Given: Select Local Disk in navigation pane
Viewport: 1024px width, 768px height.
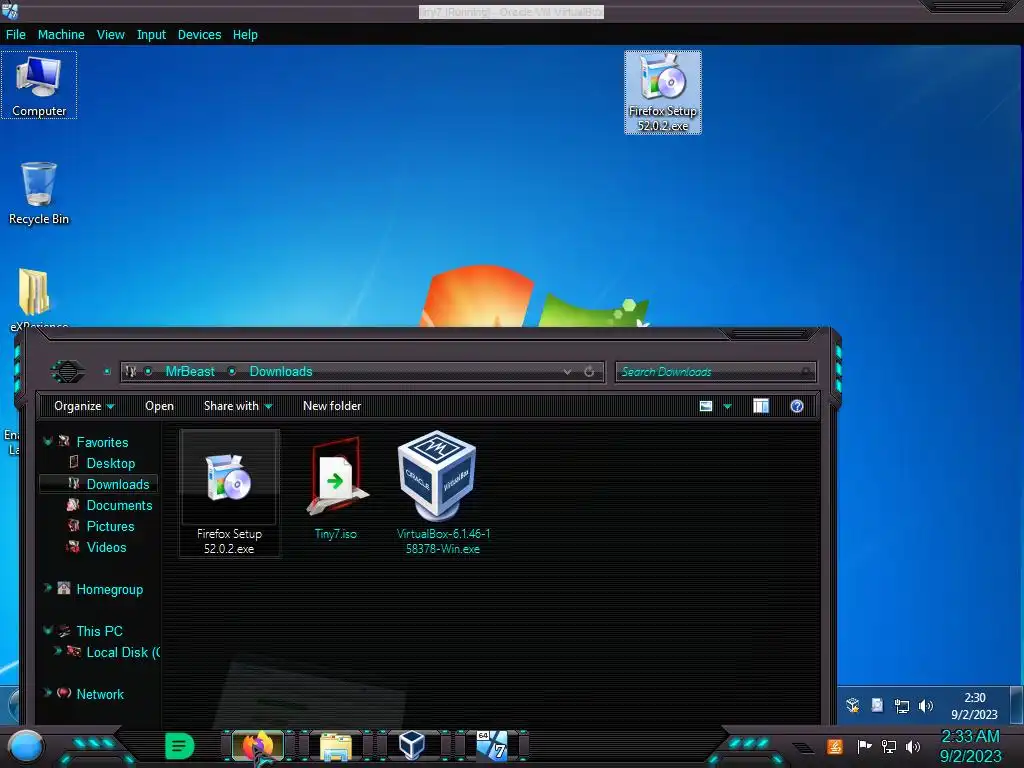Looking at the screenshot, I should point(123,652).
